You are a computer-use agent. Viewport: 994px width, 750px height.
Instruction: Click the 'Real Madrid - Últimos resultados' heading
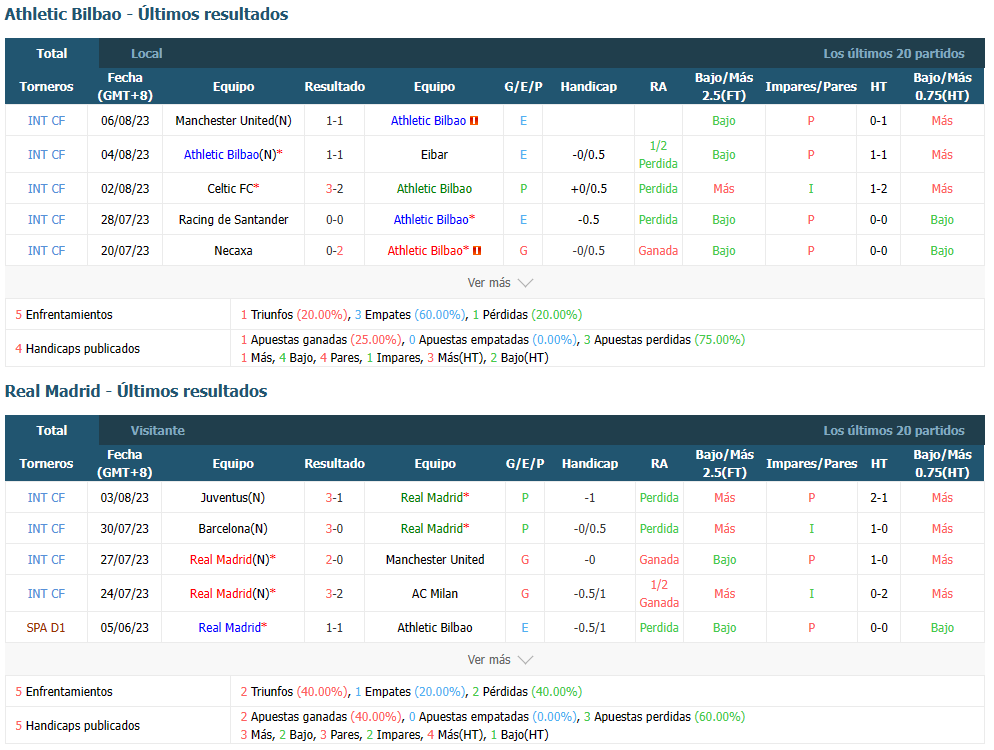tap(136, 391)
